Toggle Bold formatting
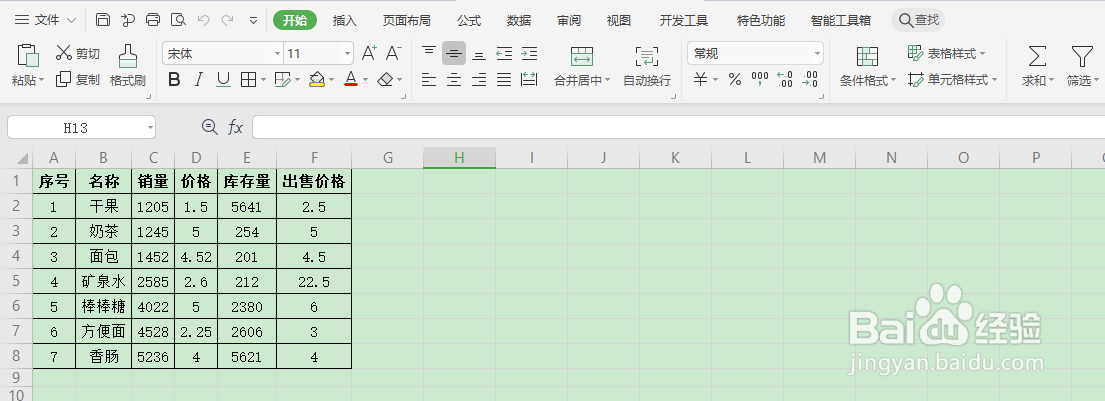Image resolution: width=1105 pixels, height=401 pixels. click(174, 80)
